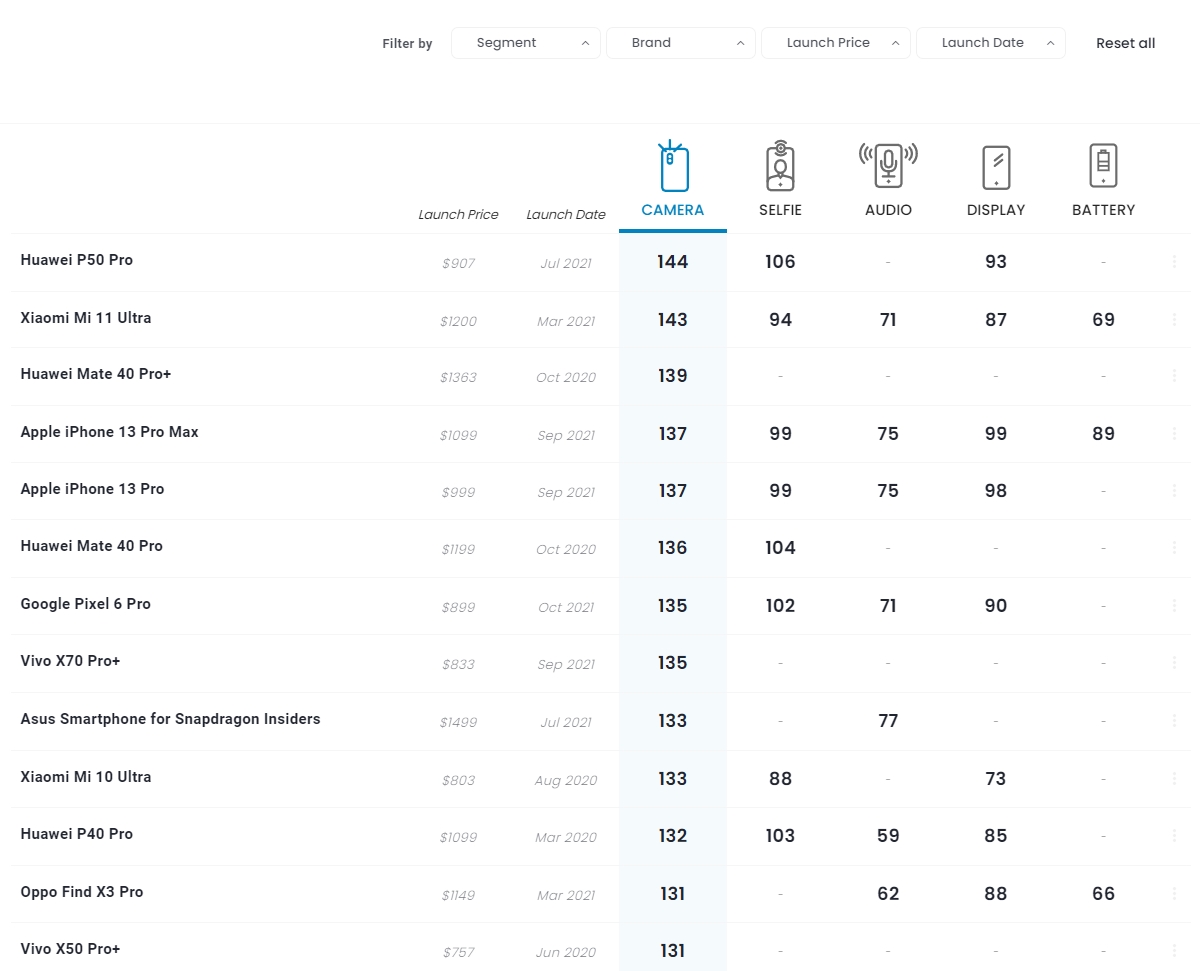Open the Xiaomi Mi 11 Ultra link
The image size is (1200, 971).
(x=86, y=318)
